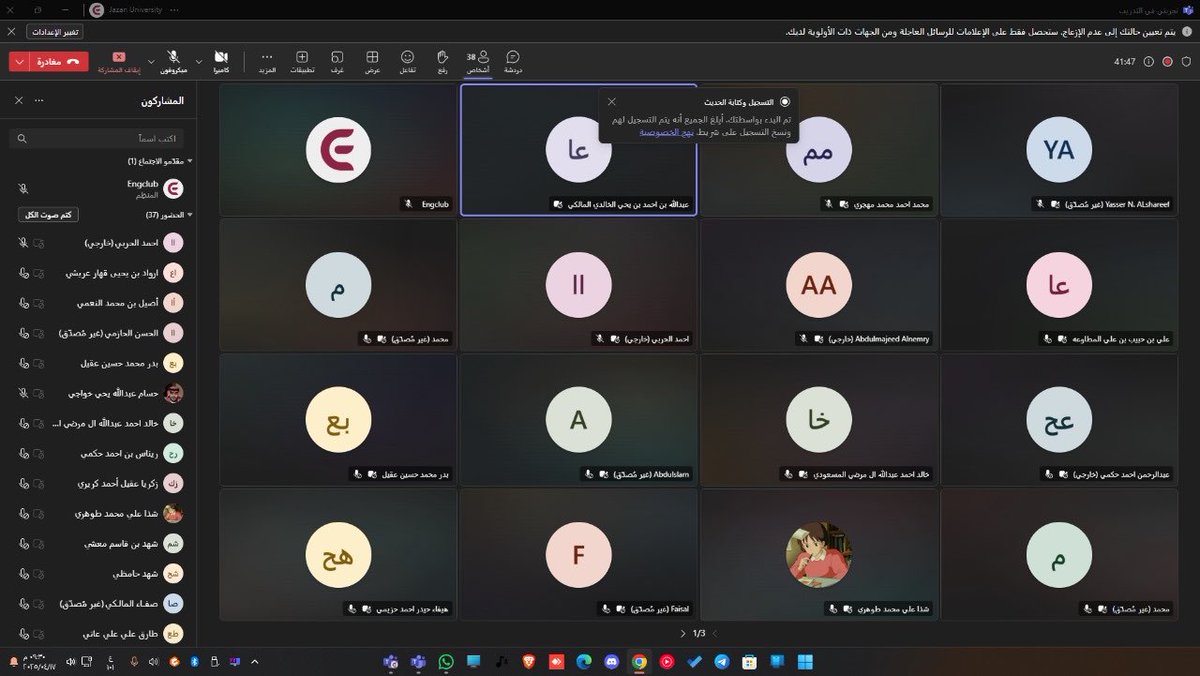The width and height of the screenshot is (1200, 676).
Task: Click the mic icon beside بدر محمد حسين عقيل in the list
Action: (x=22, y=363)
